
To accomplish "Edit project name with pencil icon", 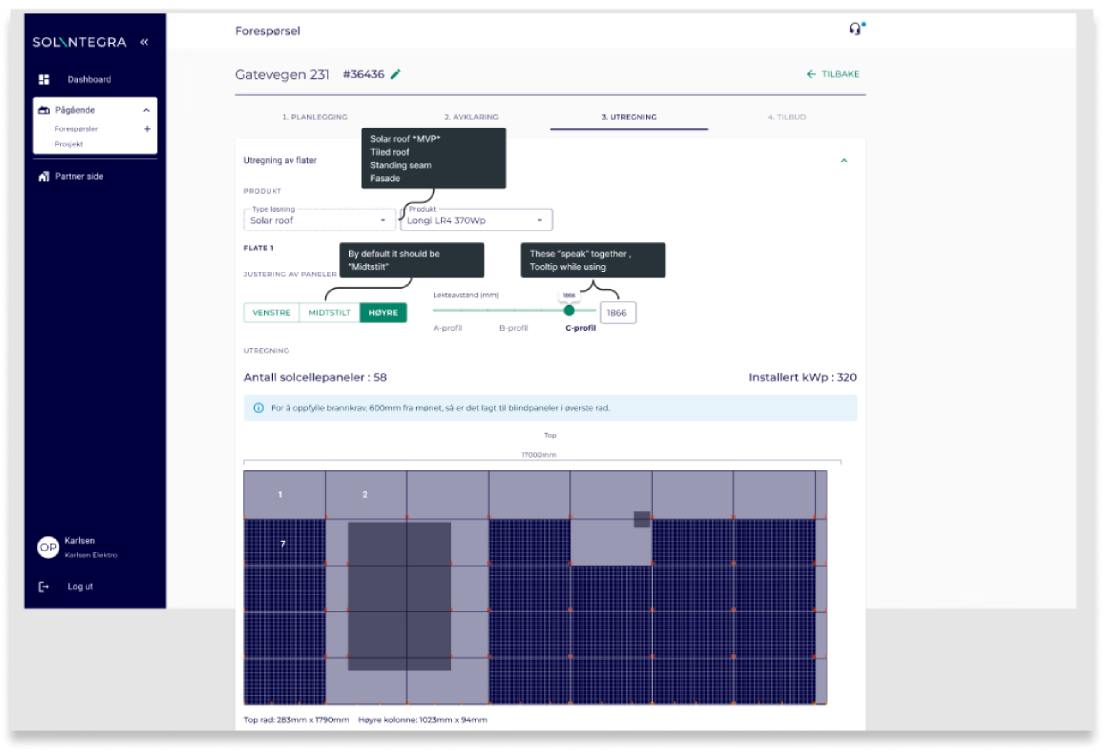I will coord(396,74).
